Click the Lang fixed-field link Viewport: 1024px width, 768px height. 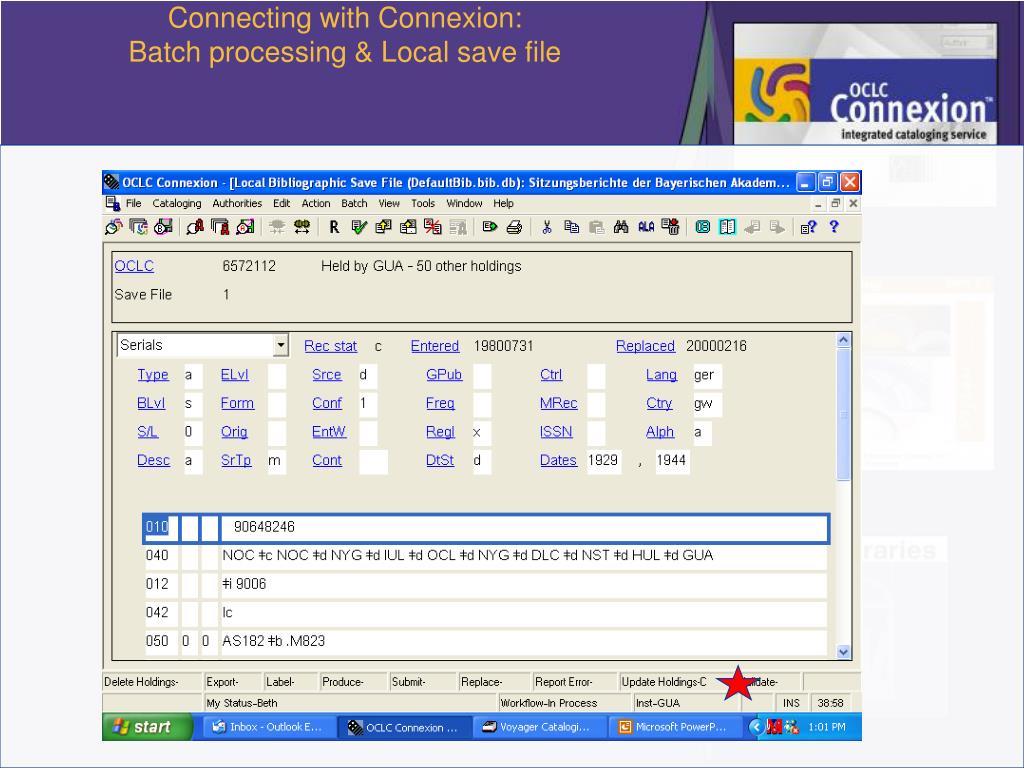click(661, 374)
